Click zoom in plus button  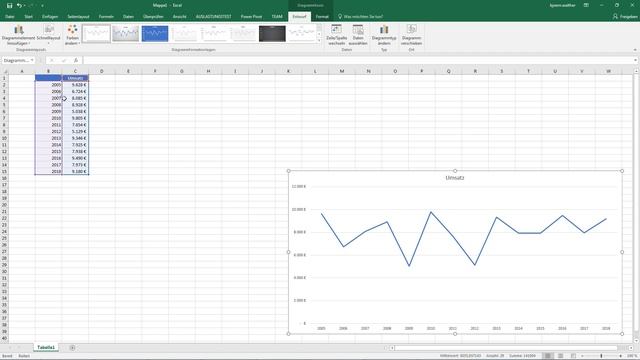[x=620, y=356]
